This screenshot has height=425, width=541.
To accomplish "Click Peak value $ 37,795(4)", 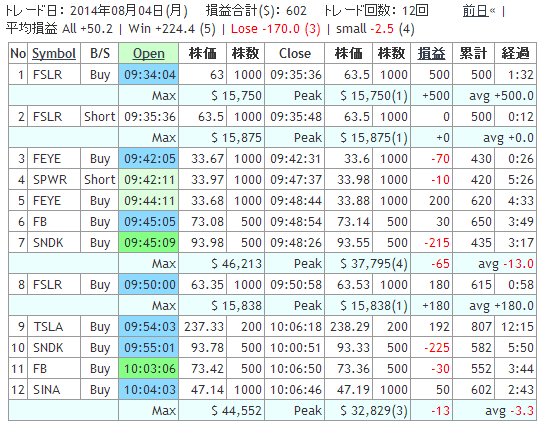I will [x=374, y=264].
